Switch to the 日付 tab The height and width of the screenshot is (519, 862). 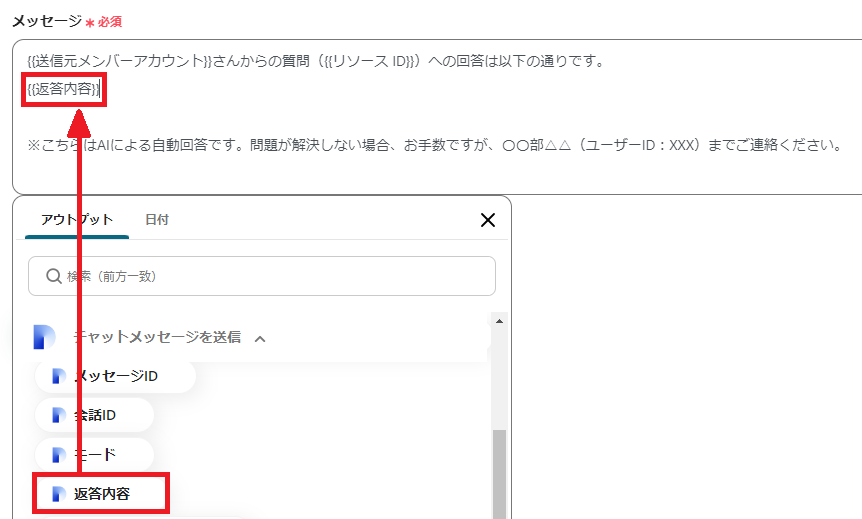(x=157, y=219)
